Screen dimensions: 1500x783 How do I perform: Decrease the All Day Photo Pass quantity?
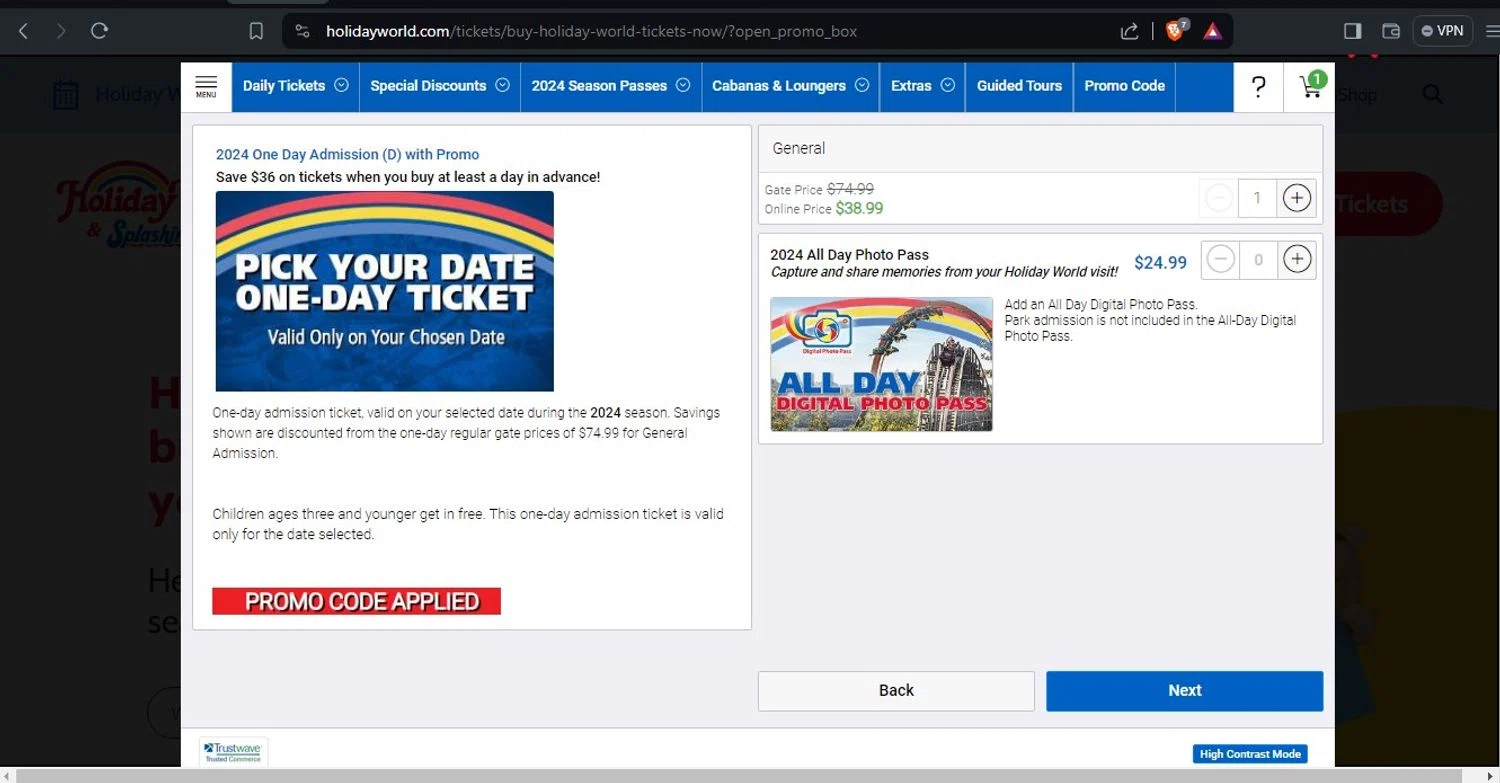[1220, 260]
